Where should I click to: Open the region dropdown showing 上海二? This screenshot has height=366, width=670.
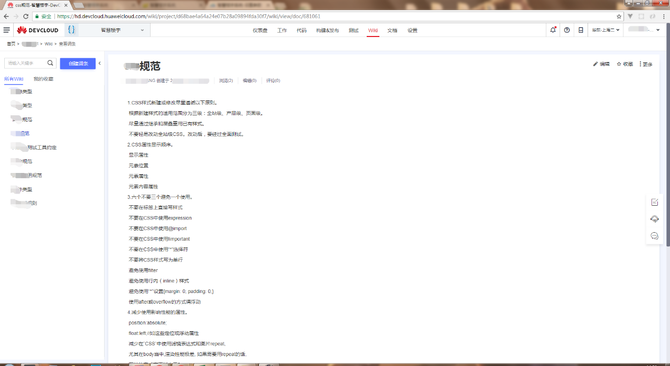605,30
